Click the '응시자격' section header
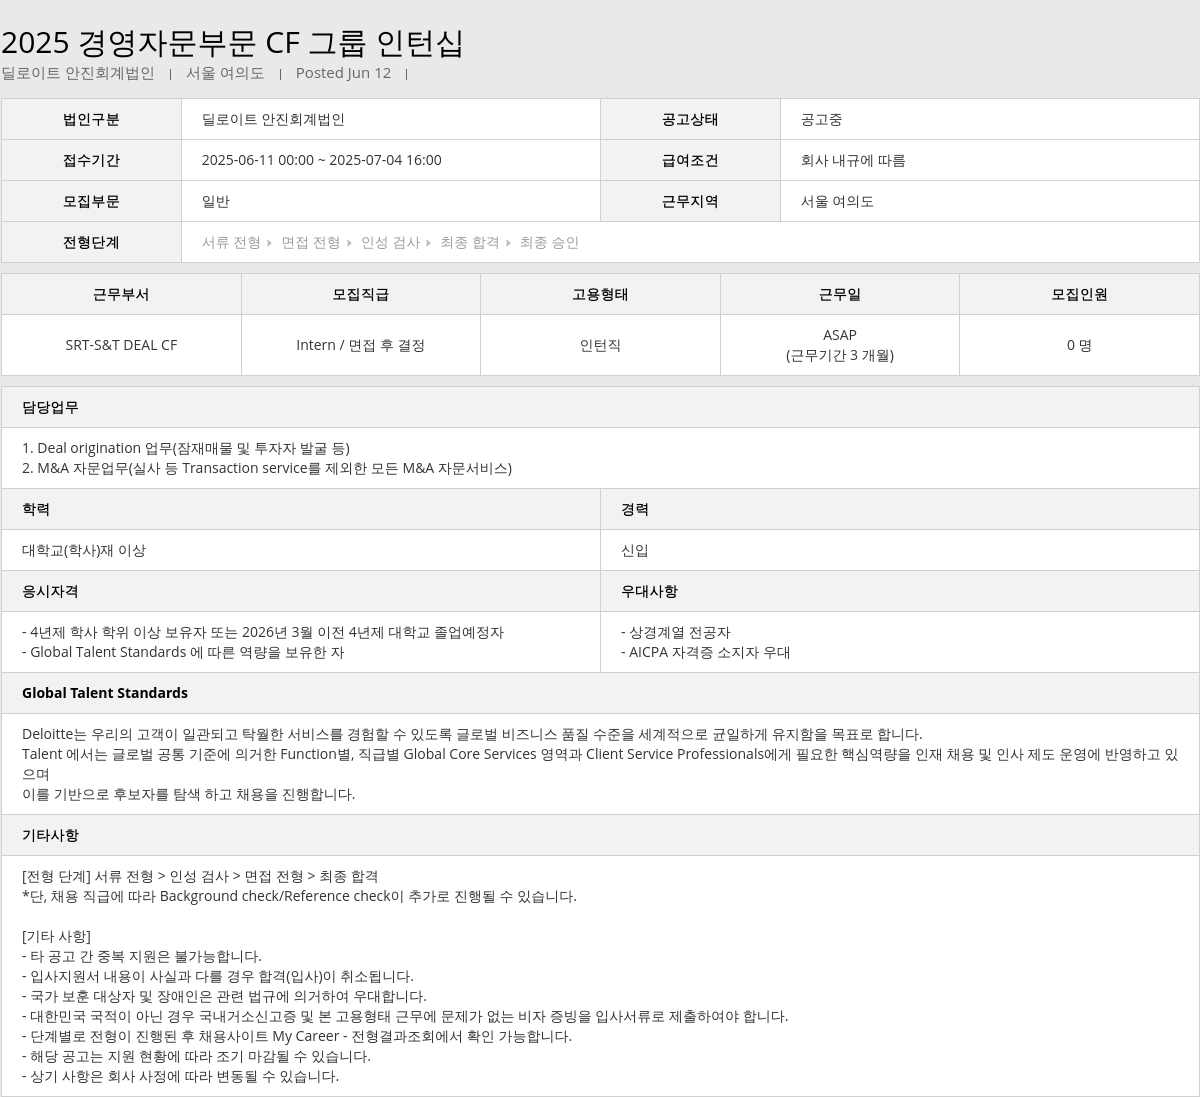The image size is (1200, 1097). (x=301, y=591)
